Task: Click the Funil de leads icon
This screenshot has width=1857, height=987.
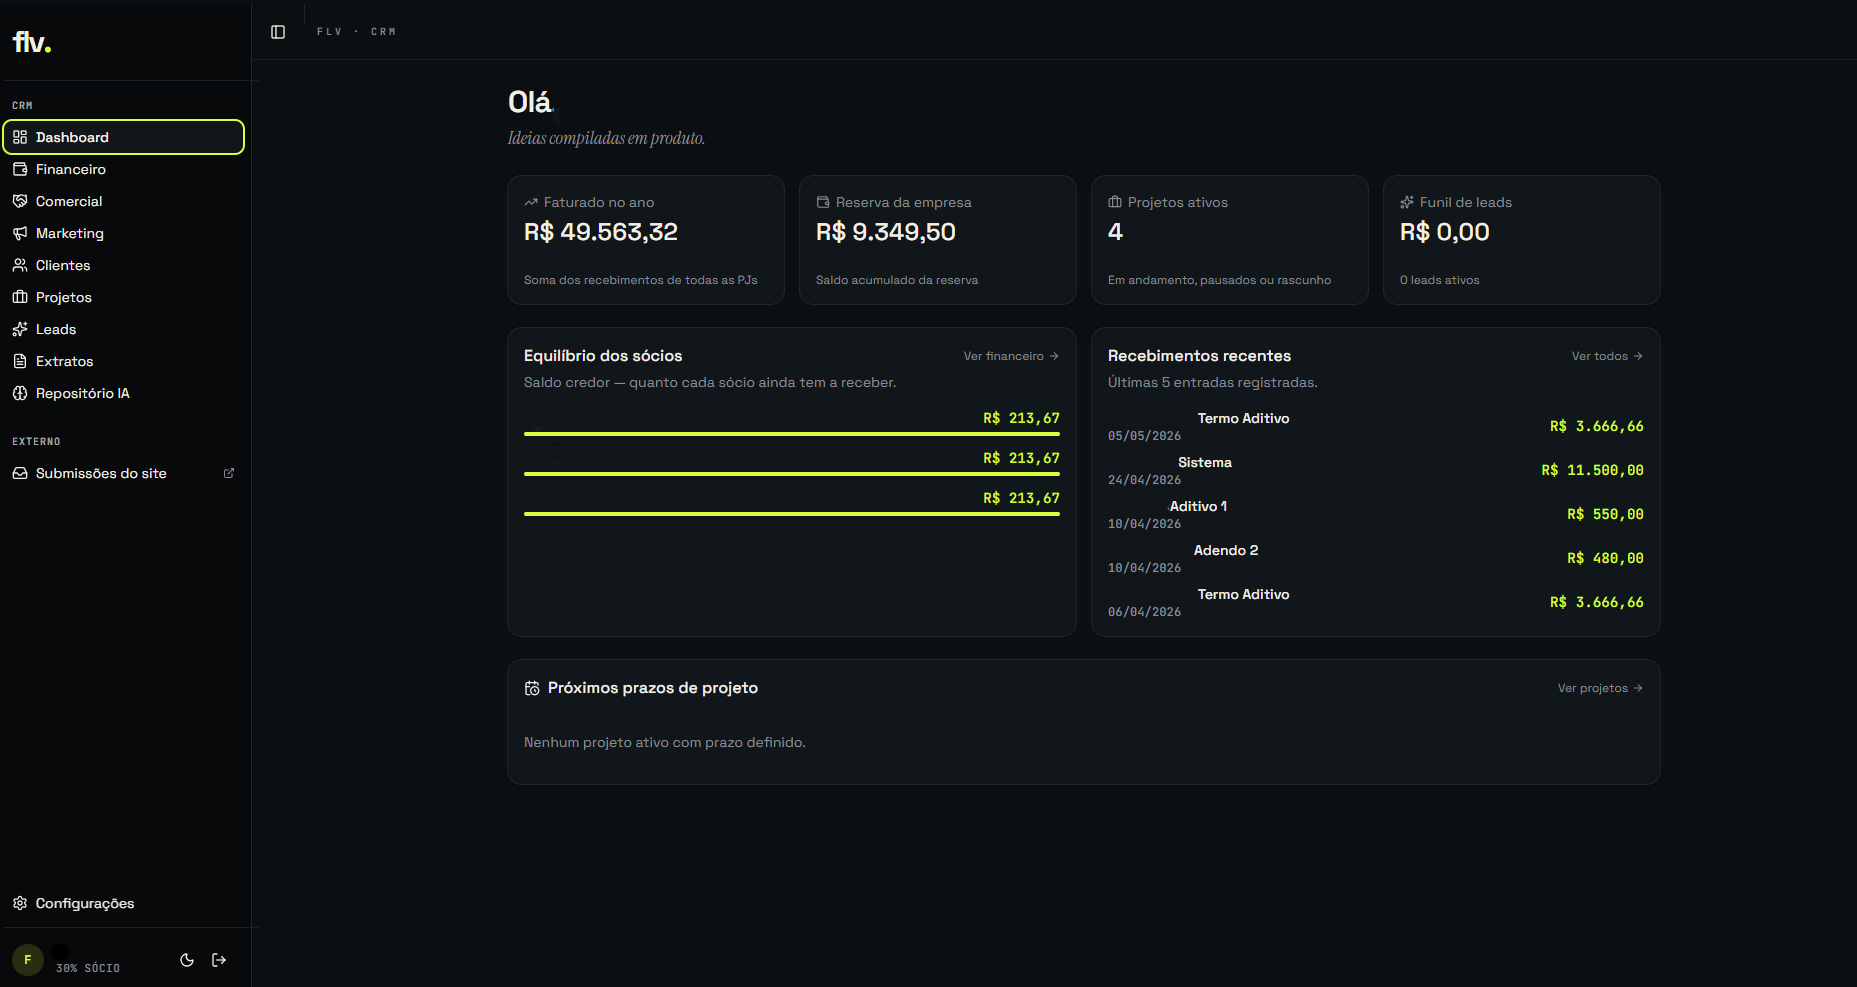Action: coord(1407,202)
